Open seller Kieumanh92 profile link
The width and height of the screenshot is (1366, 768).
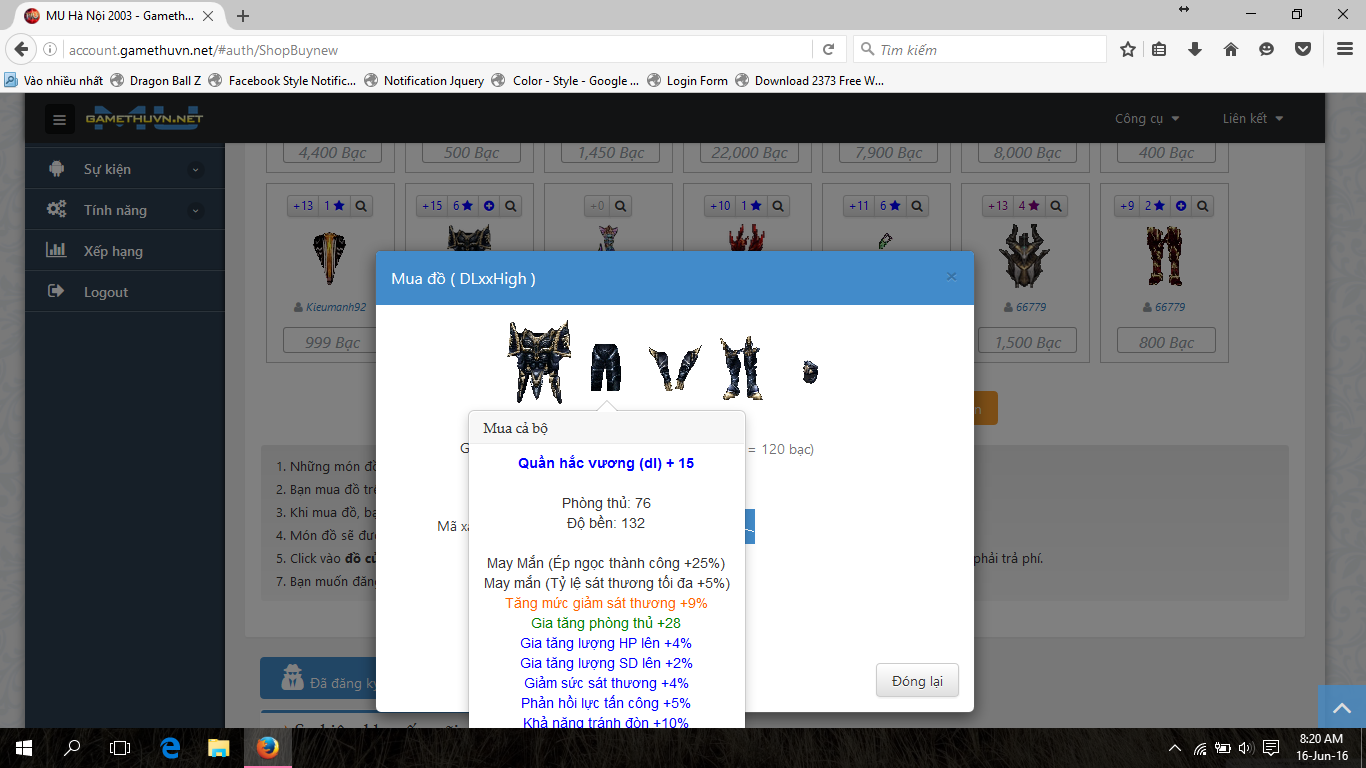coord(336,307)
